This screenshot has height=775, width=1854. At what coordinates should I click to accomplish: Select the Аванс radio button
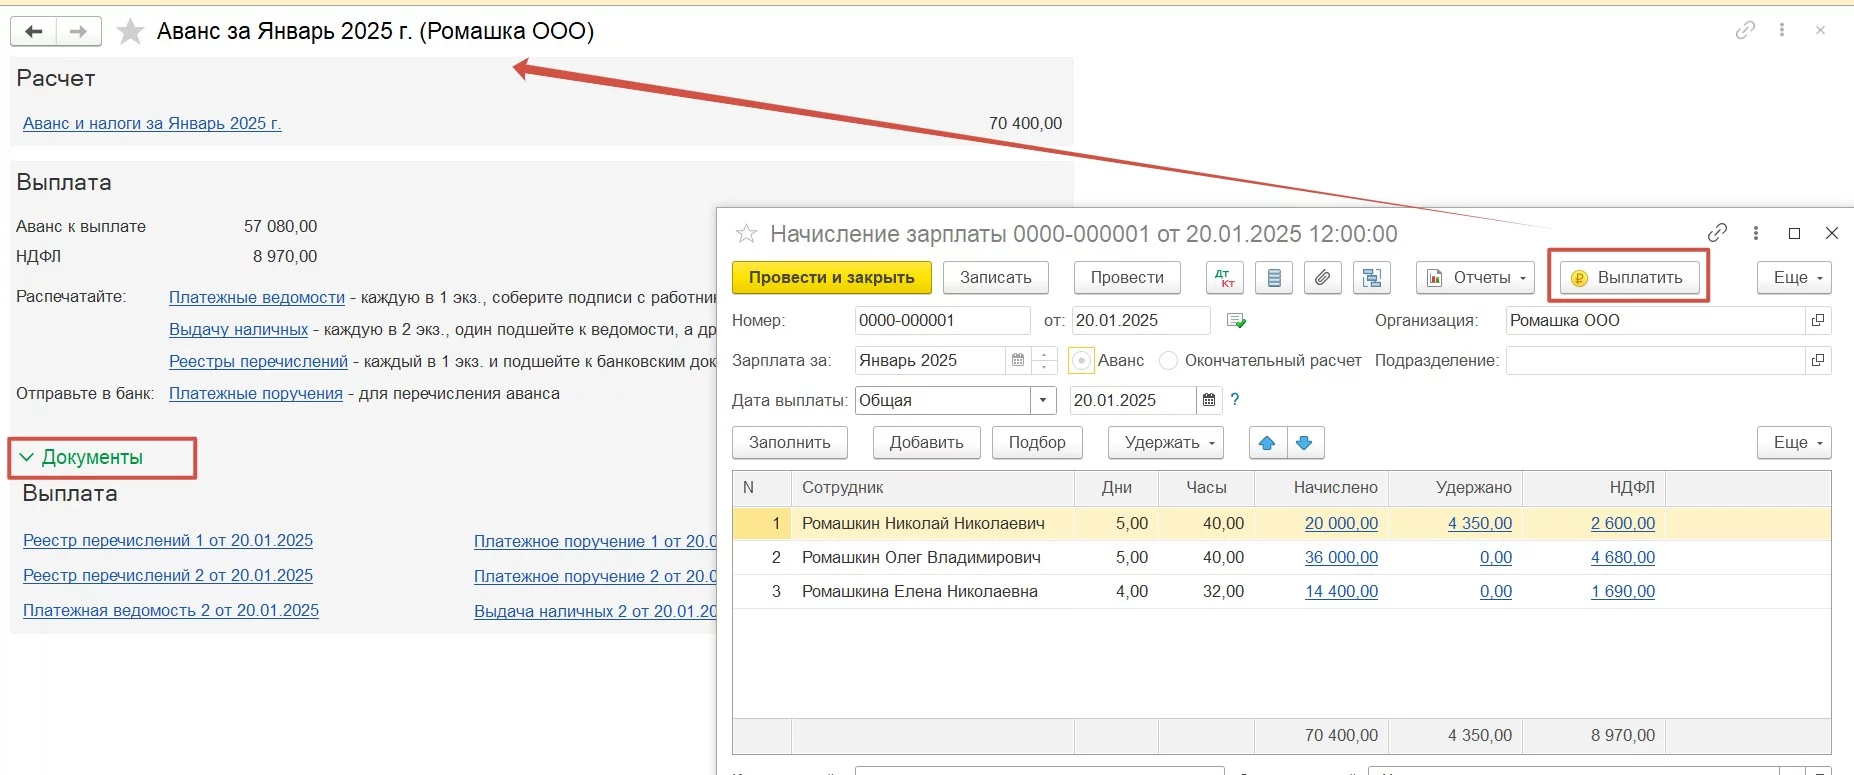(1081, 361)
